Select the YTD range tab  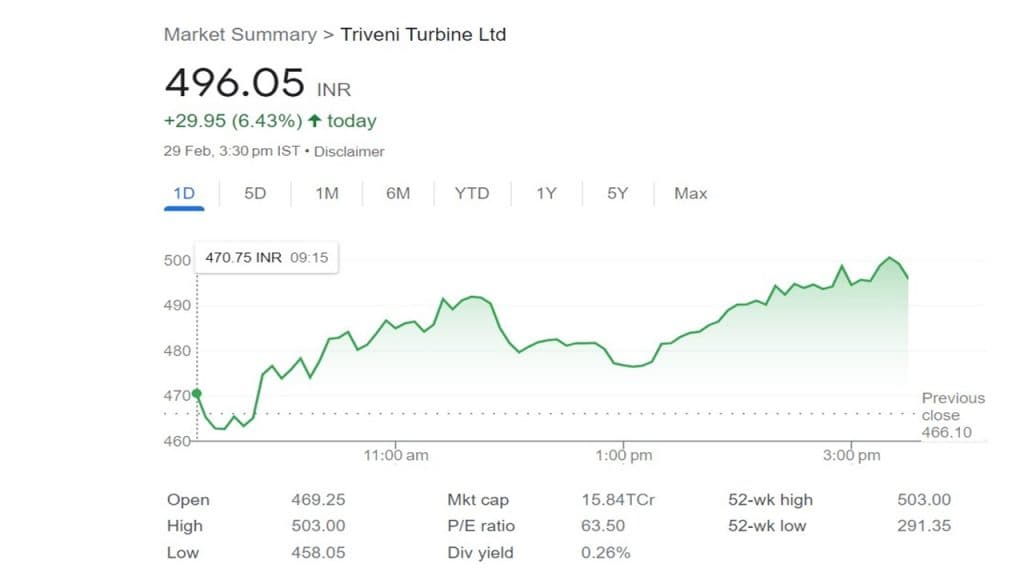[472, 193]
